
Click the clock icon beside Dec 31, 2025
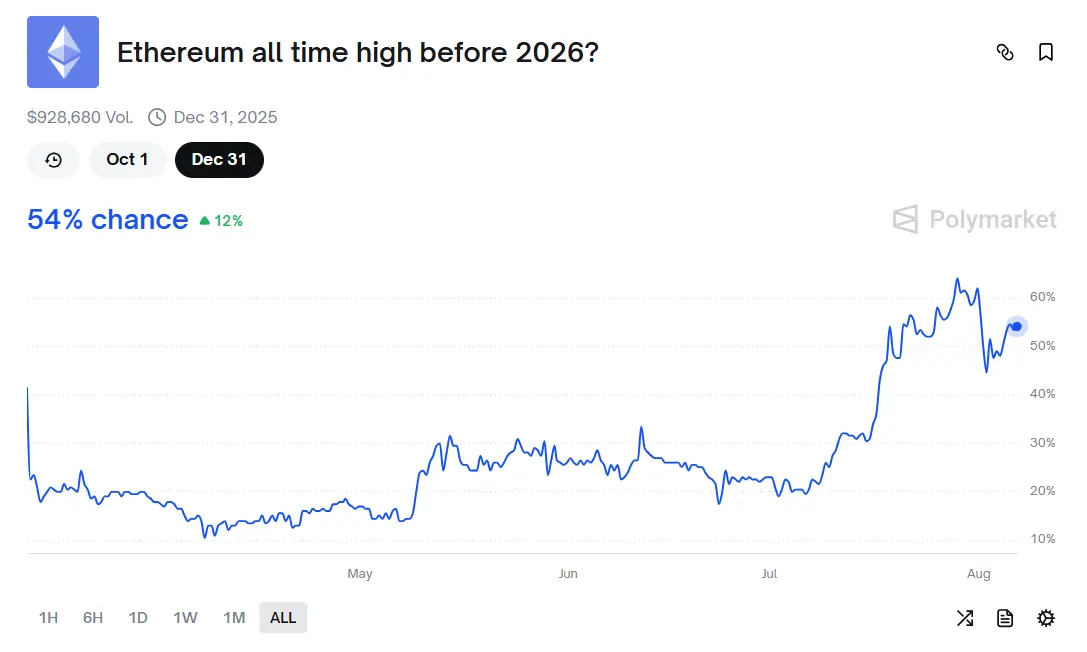click(x=157, y=117)
